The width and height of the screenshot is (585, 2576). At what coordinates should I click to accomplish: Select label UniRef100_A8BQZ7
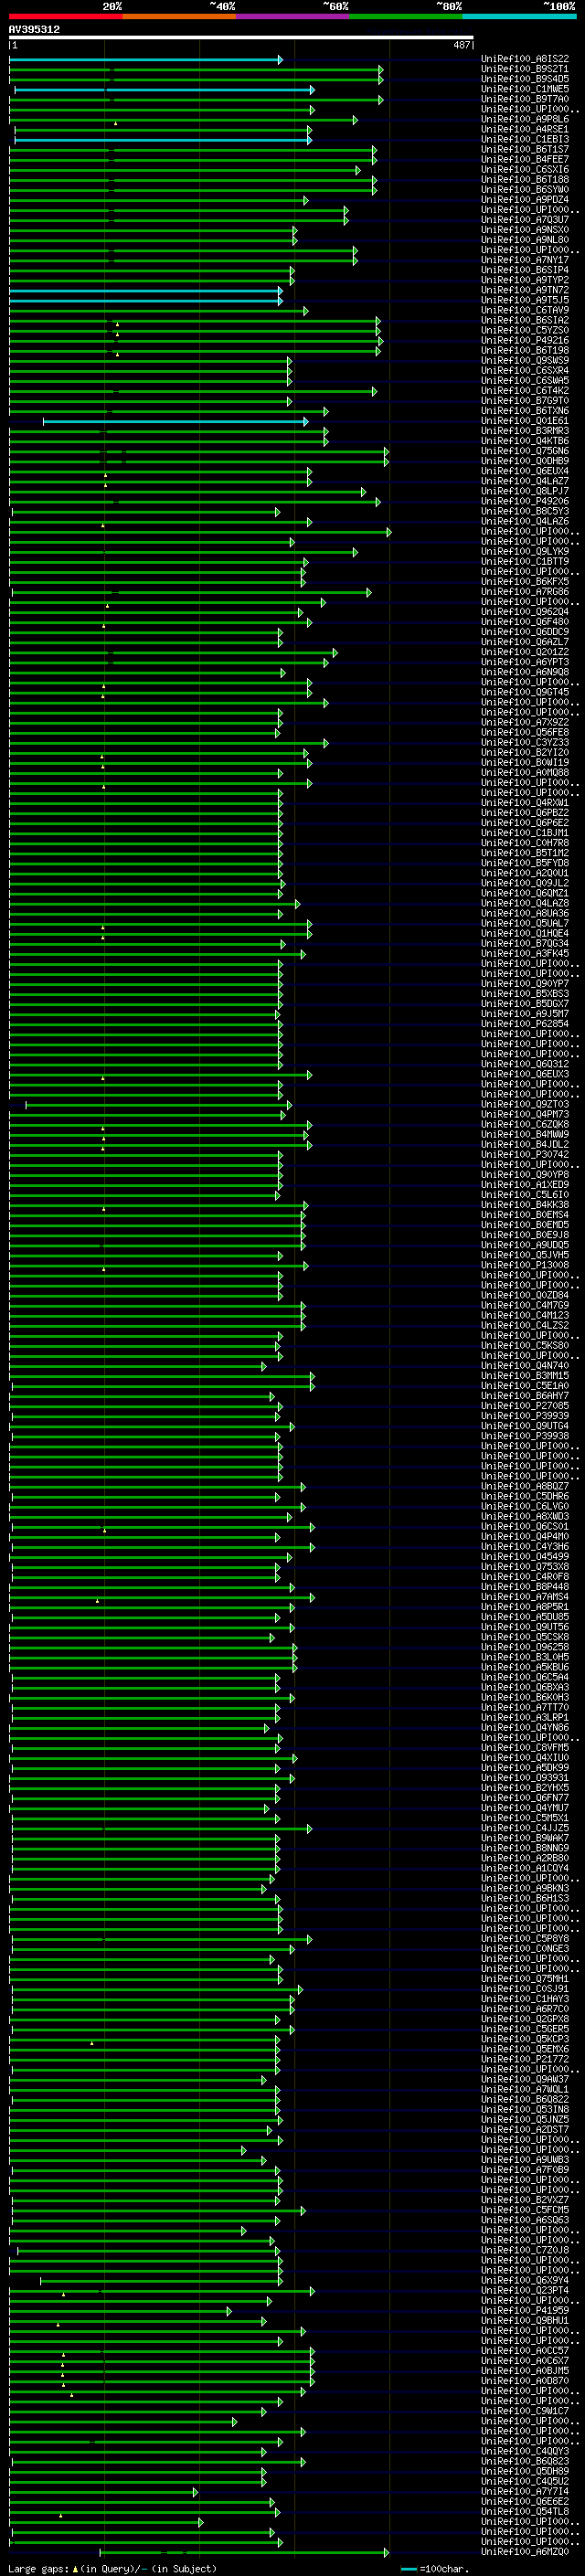click(525, 1486)
